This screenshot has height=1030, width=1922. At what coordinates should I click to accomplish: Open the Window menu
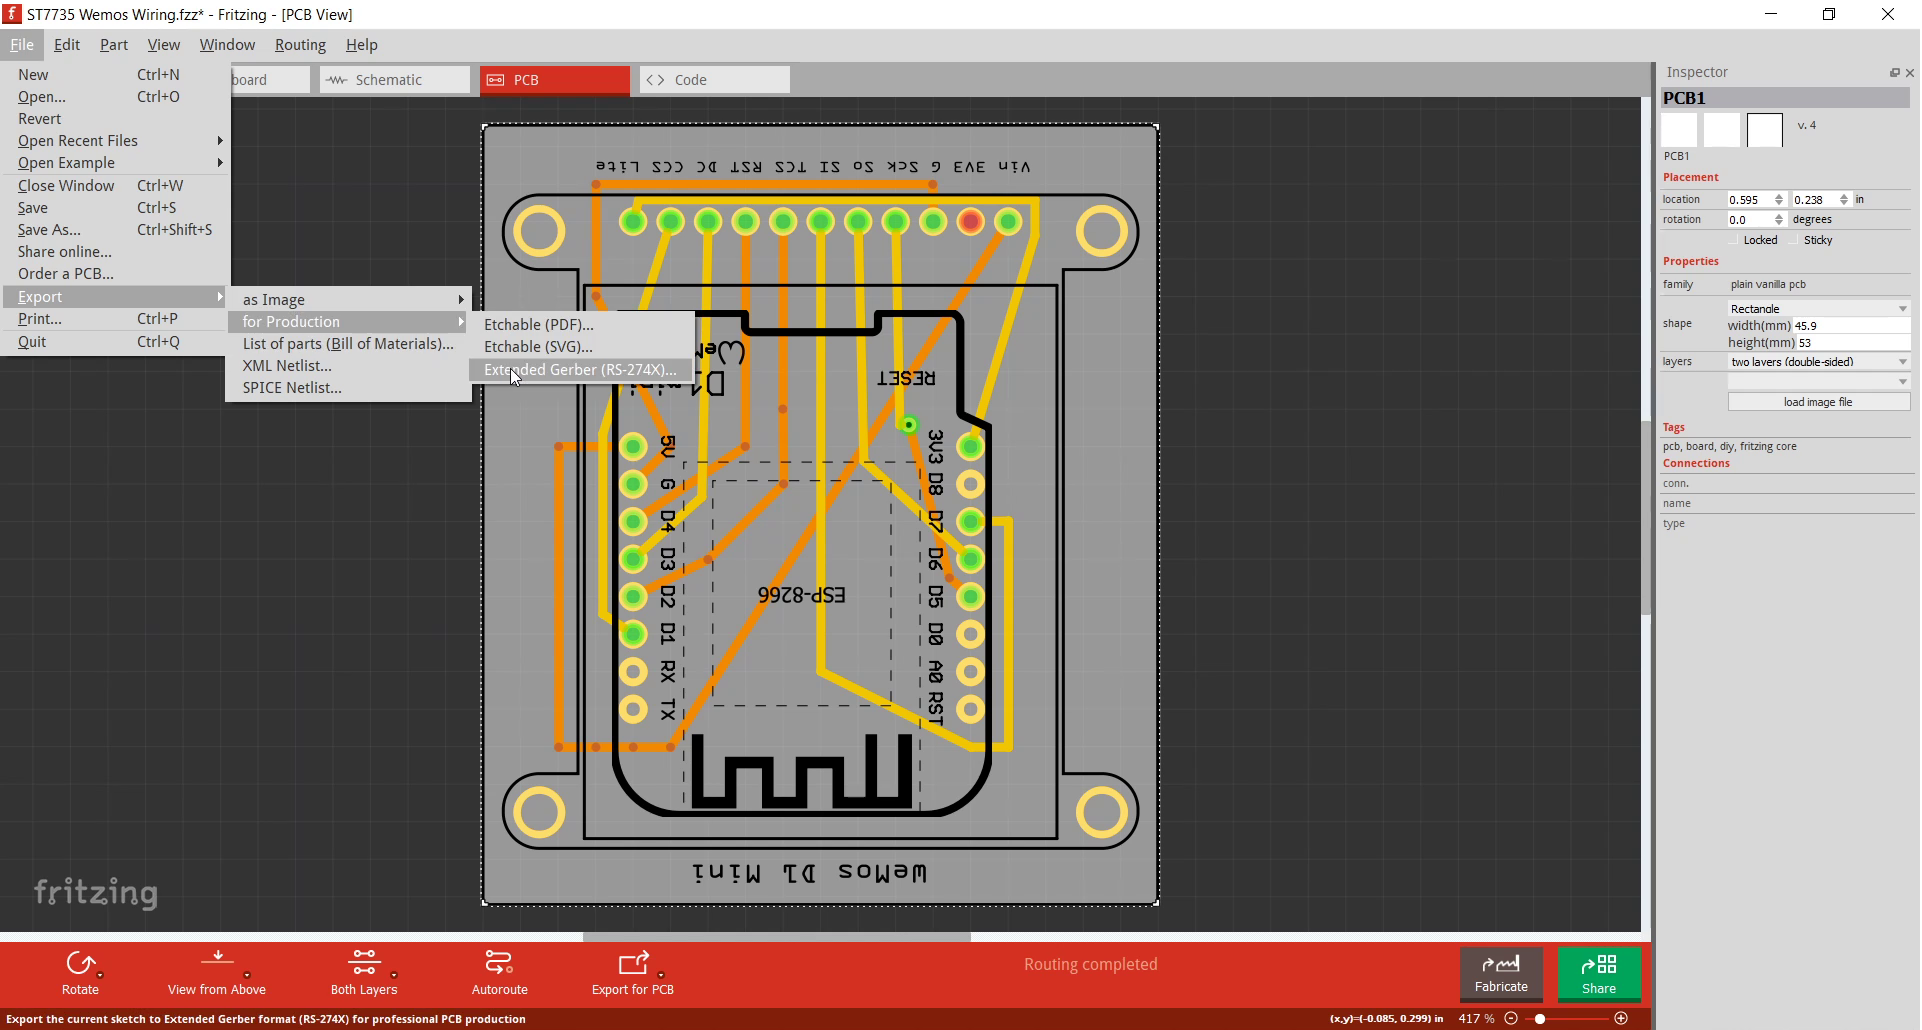pos(227,45)
